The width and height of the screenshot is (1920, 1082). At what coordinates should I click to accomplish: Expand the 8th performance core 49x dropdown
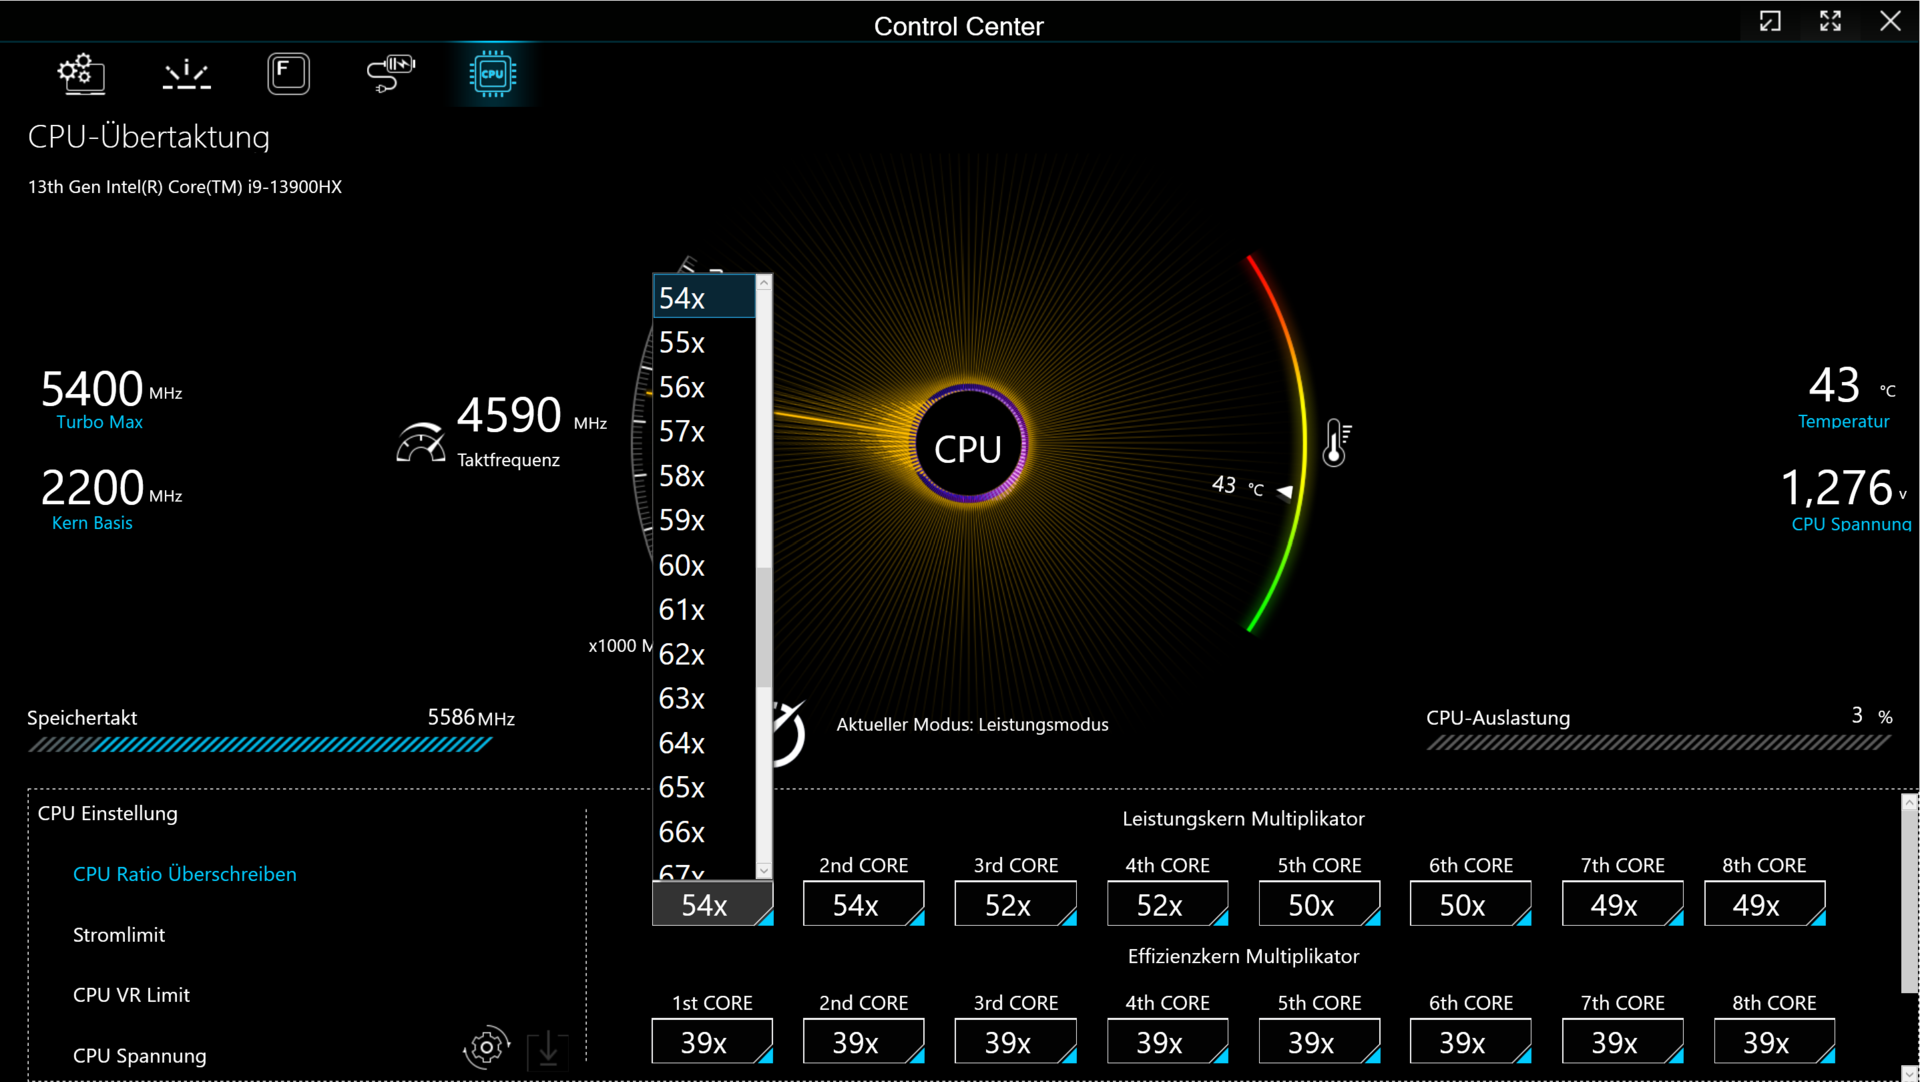pyautogui.click(x=1764, y=904)
